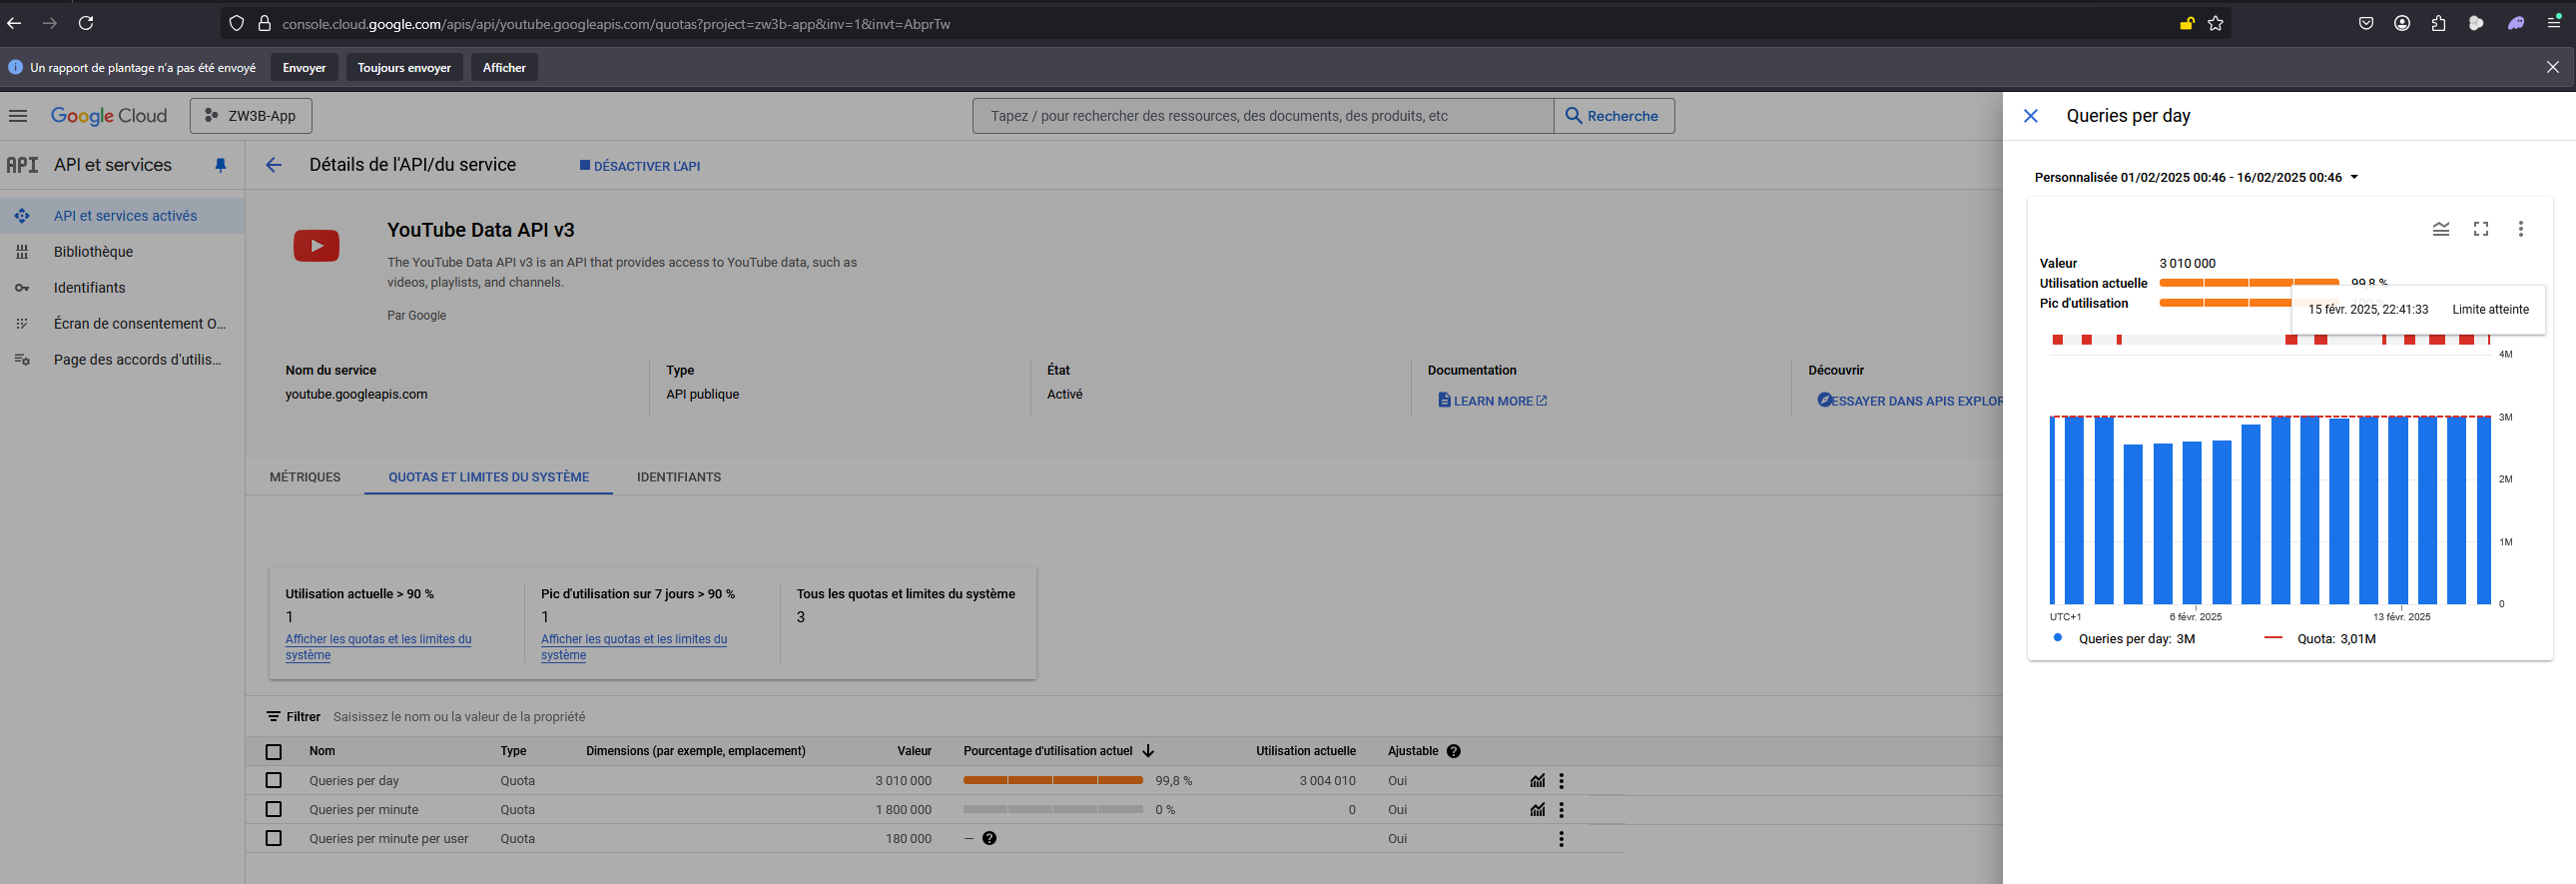The image size is (2576, 884).
Task: Open API et services activés in sidebar
Action: pos(122,216)
